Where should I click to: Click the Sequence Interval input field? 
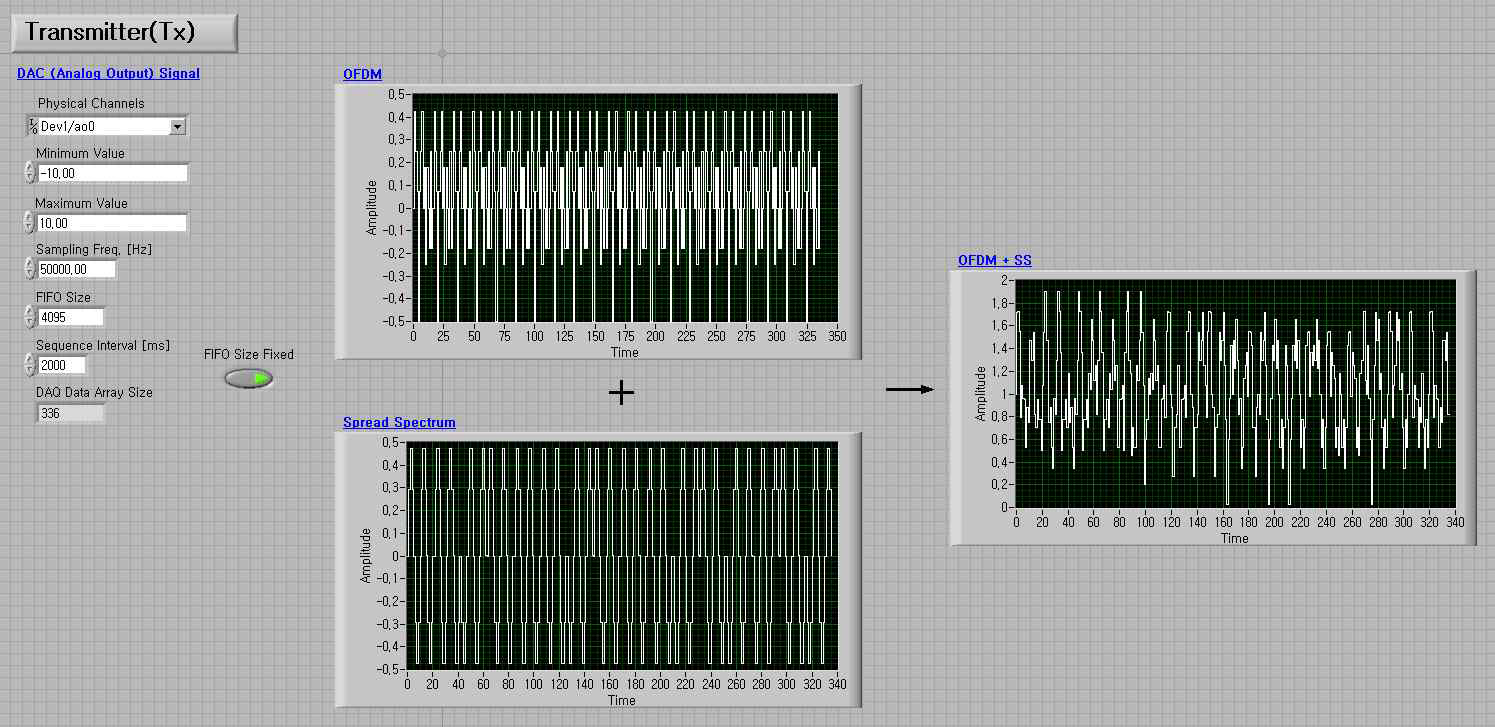61,365
